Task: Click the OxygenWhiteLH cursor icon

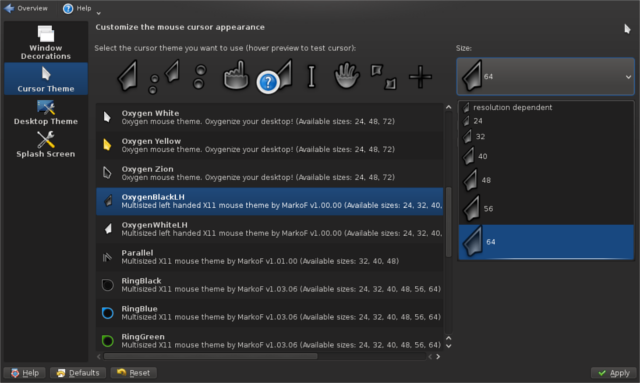Action: (x=108, y=229)
